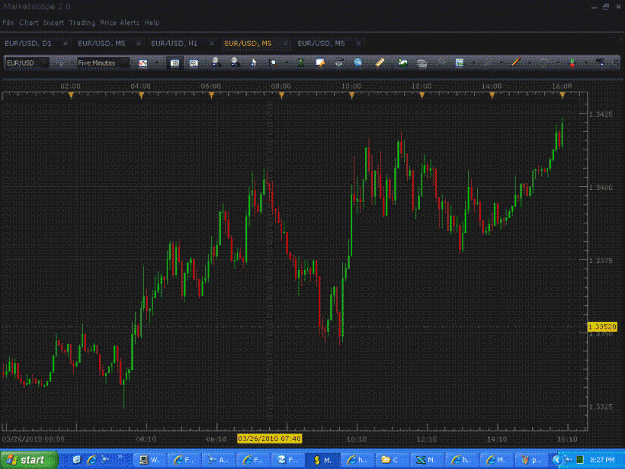Expand the dropdown beside green-red arrows icon
This screenshot has height=469, width=625.
[586, 63]
